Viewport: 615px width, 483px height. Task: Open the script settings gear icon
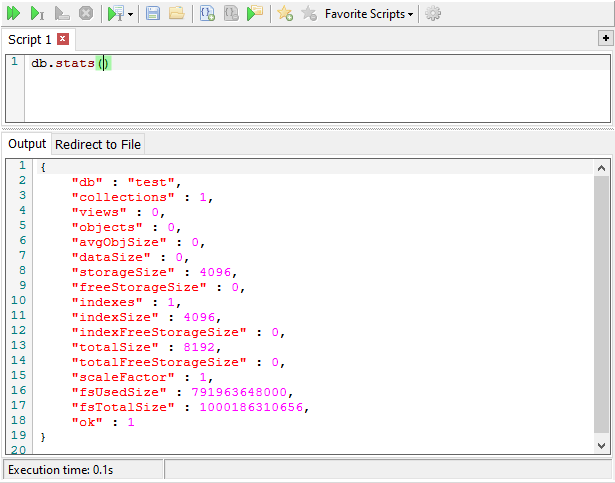pos(433,14)
